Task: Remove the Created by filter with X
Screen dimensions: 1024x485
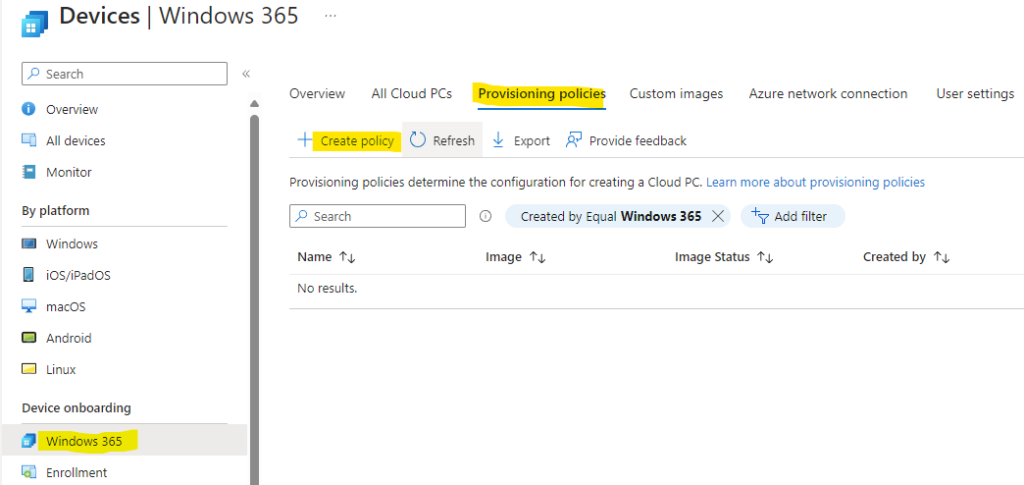Action: [717, 216]
